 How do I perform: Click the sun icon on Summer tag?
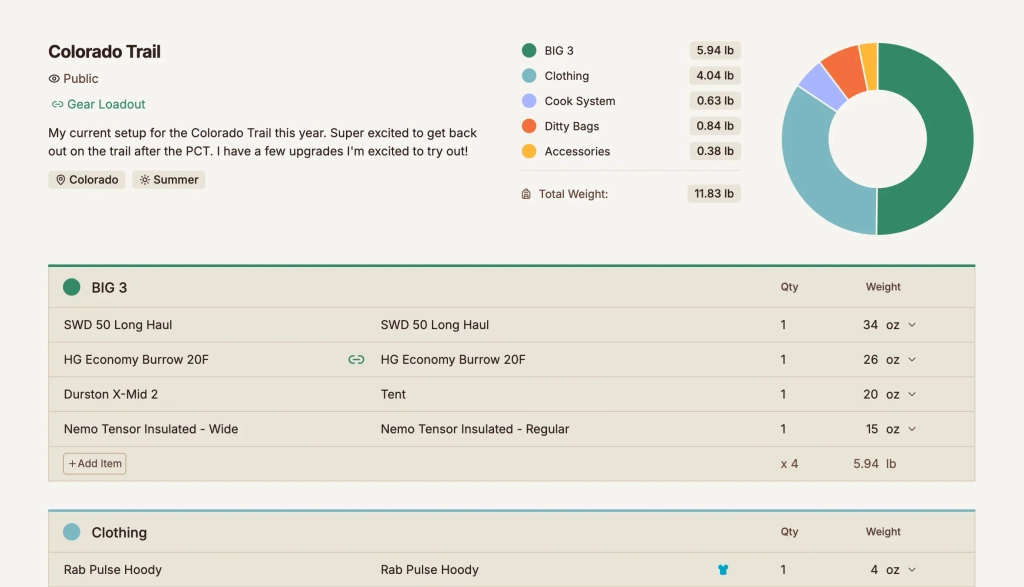tap(144, 180)
